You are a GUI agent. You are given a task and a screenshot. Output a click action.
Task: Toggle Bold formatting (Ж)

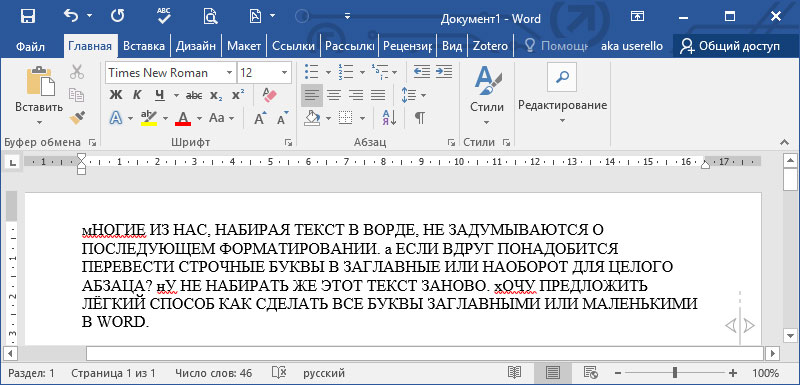(116, 95)
